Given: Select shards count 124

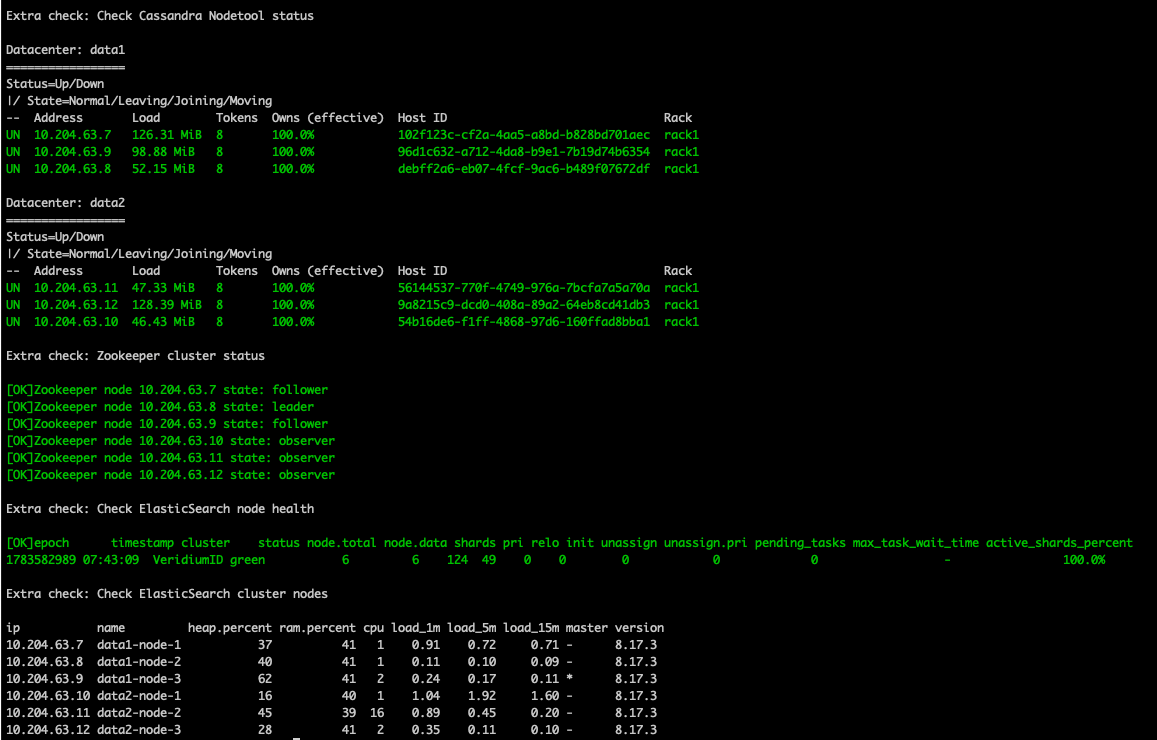Looking at the screenshot, I should pos(457,560).
